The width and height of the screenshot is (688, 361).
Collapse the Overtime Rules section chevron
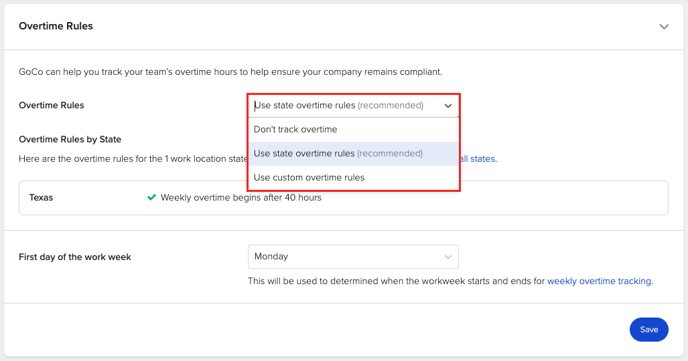(664, 27)
